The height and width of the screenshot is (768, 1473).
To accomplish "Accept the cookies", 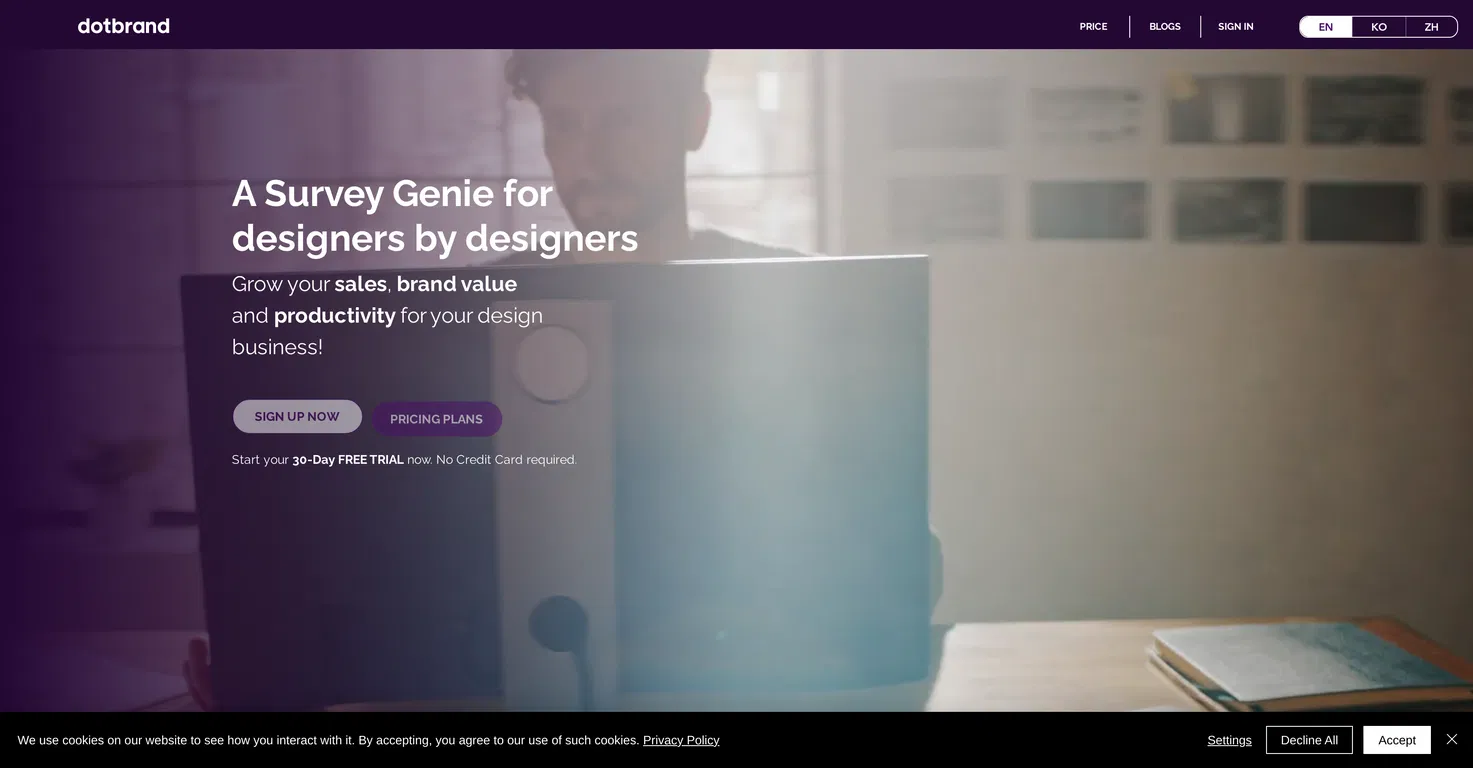I will click(x=1397, y=740).
